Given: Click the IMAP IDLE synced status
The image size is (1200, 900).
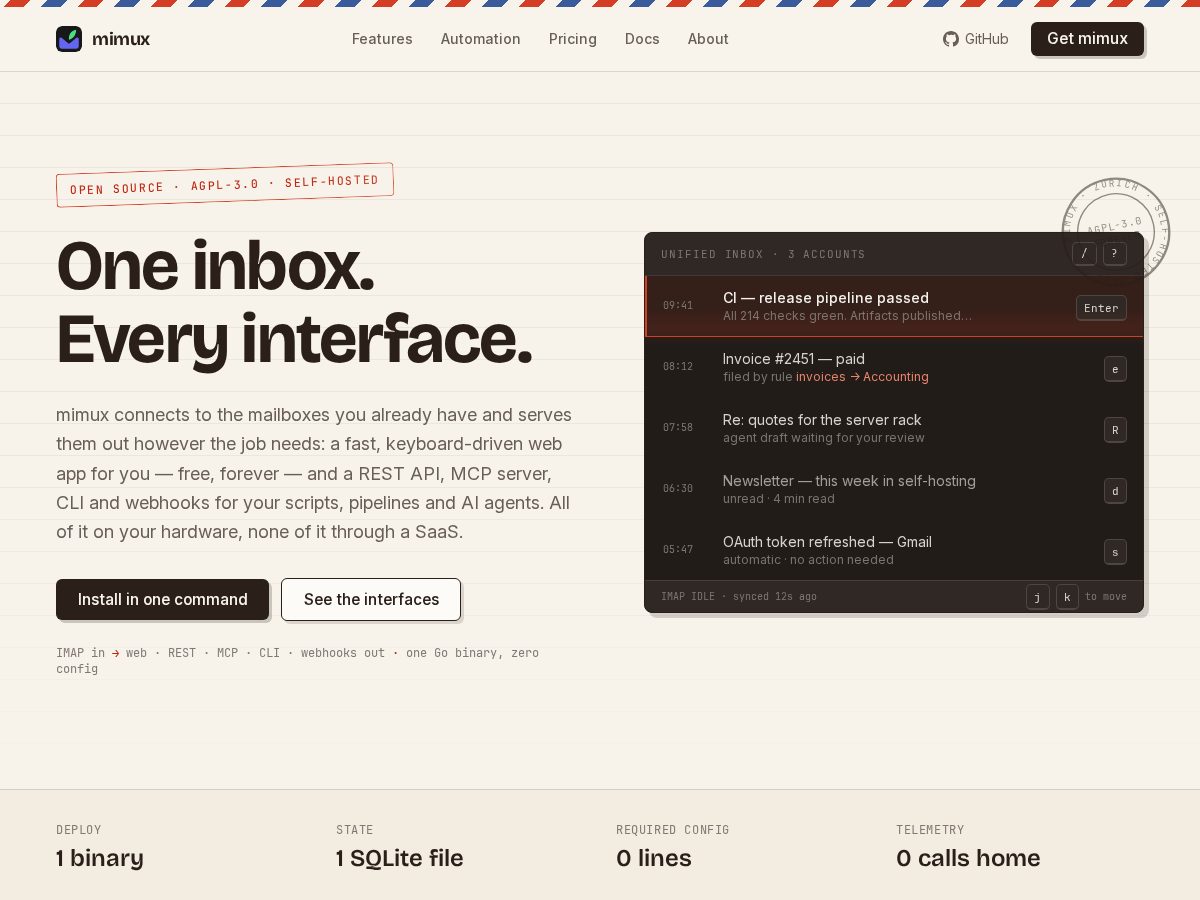Looking at the screenshot, I should coord(739,597).
